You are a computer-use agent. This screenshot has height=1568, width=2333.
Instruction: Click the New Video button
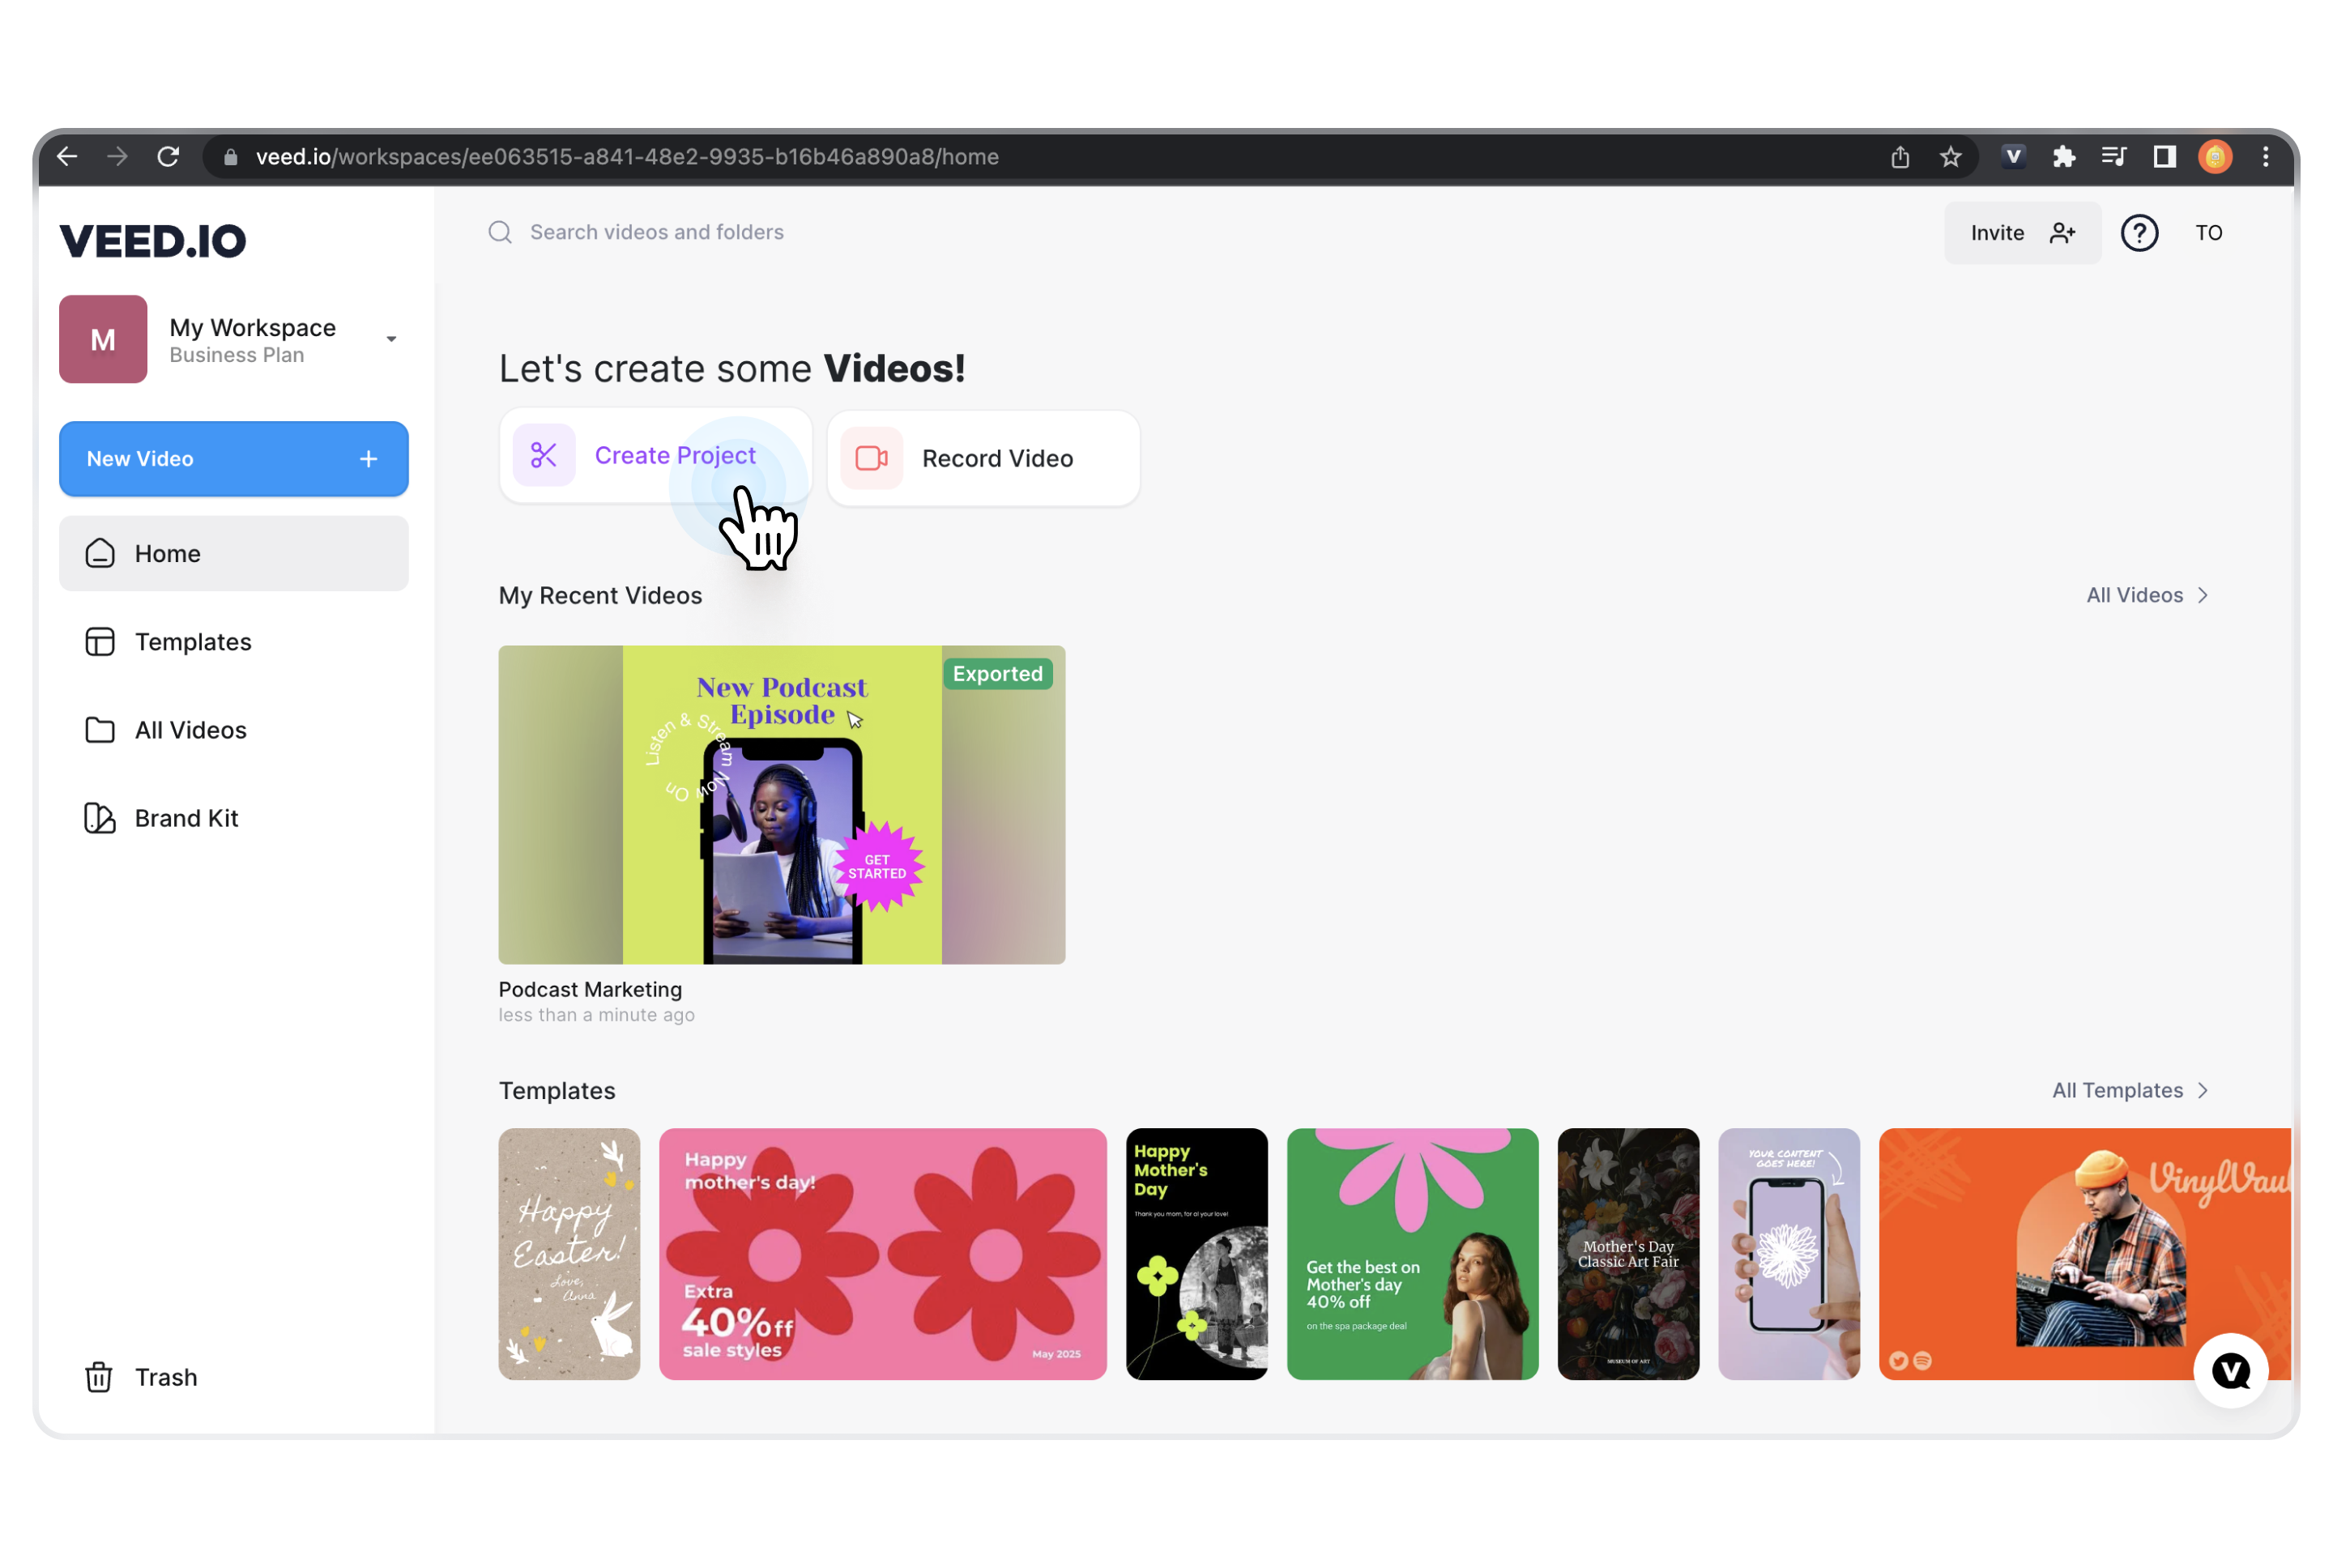pos(231,458)
